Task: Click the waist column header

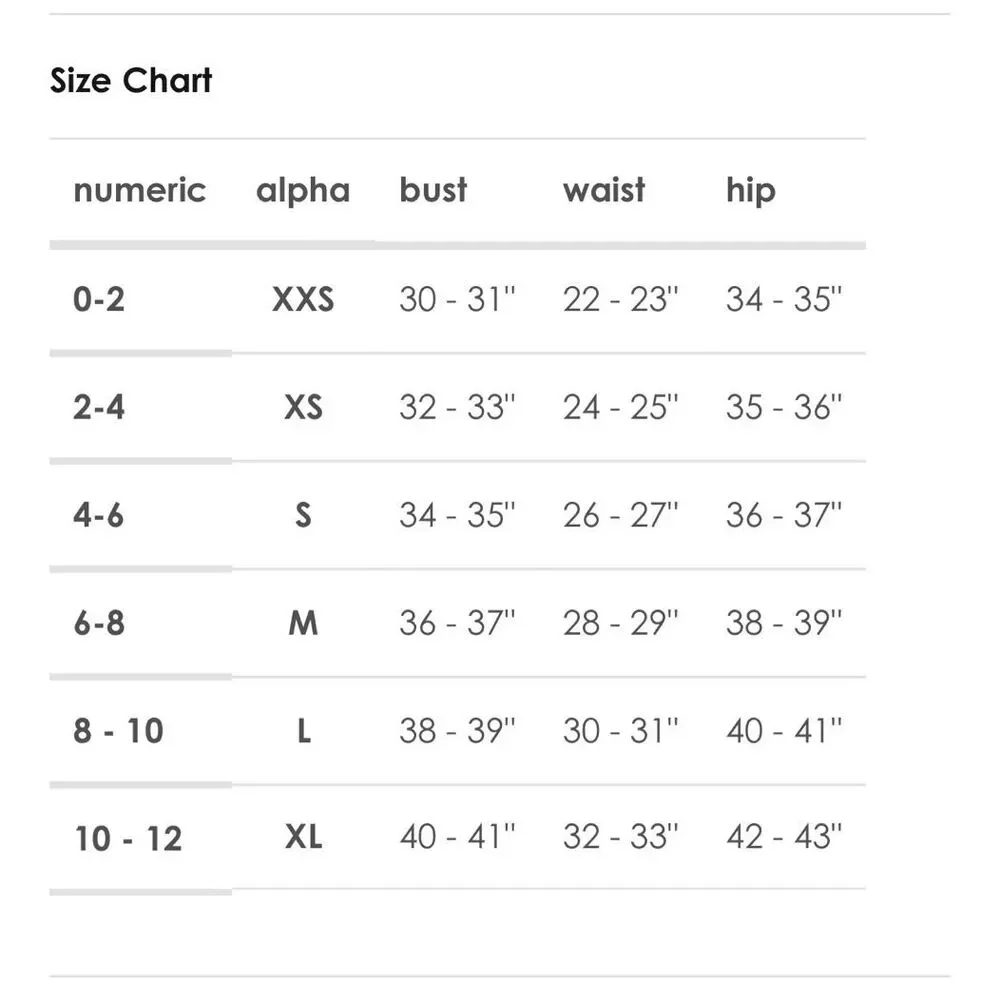Action: (604, 189)
